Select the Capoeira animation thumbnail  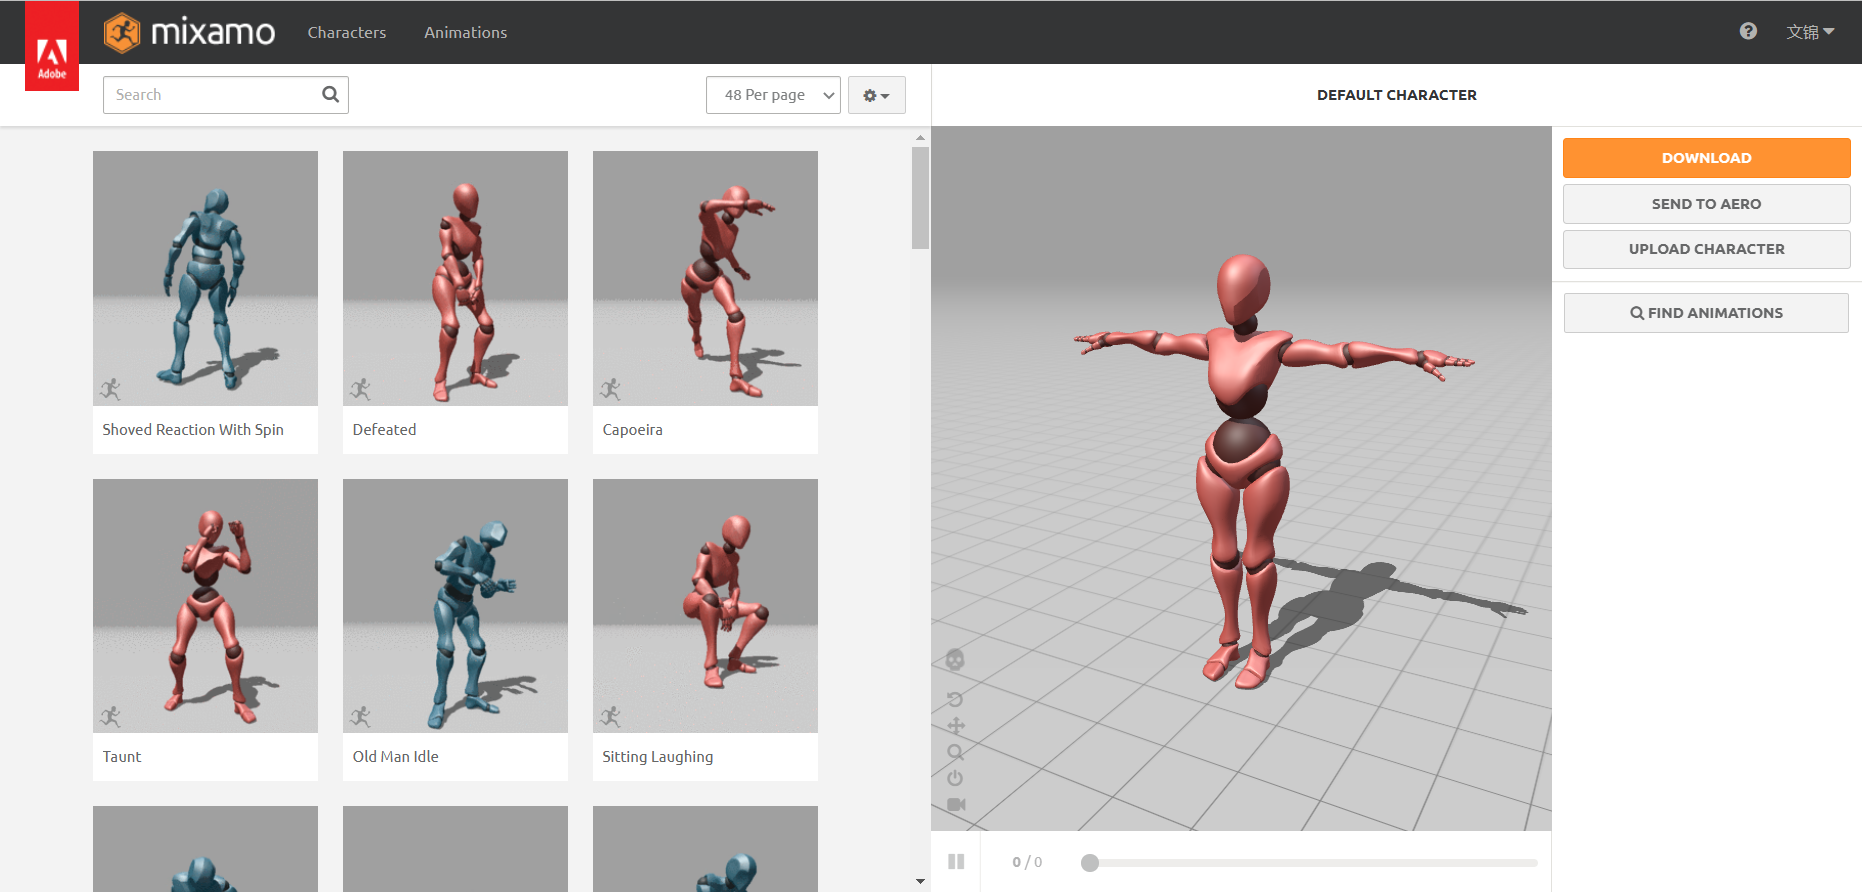click(x=705, y=278)
